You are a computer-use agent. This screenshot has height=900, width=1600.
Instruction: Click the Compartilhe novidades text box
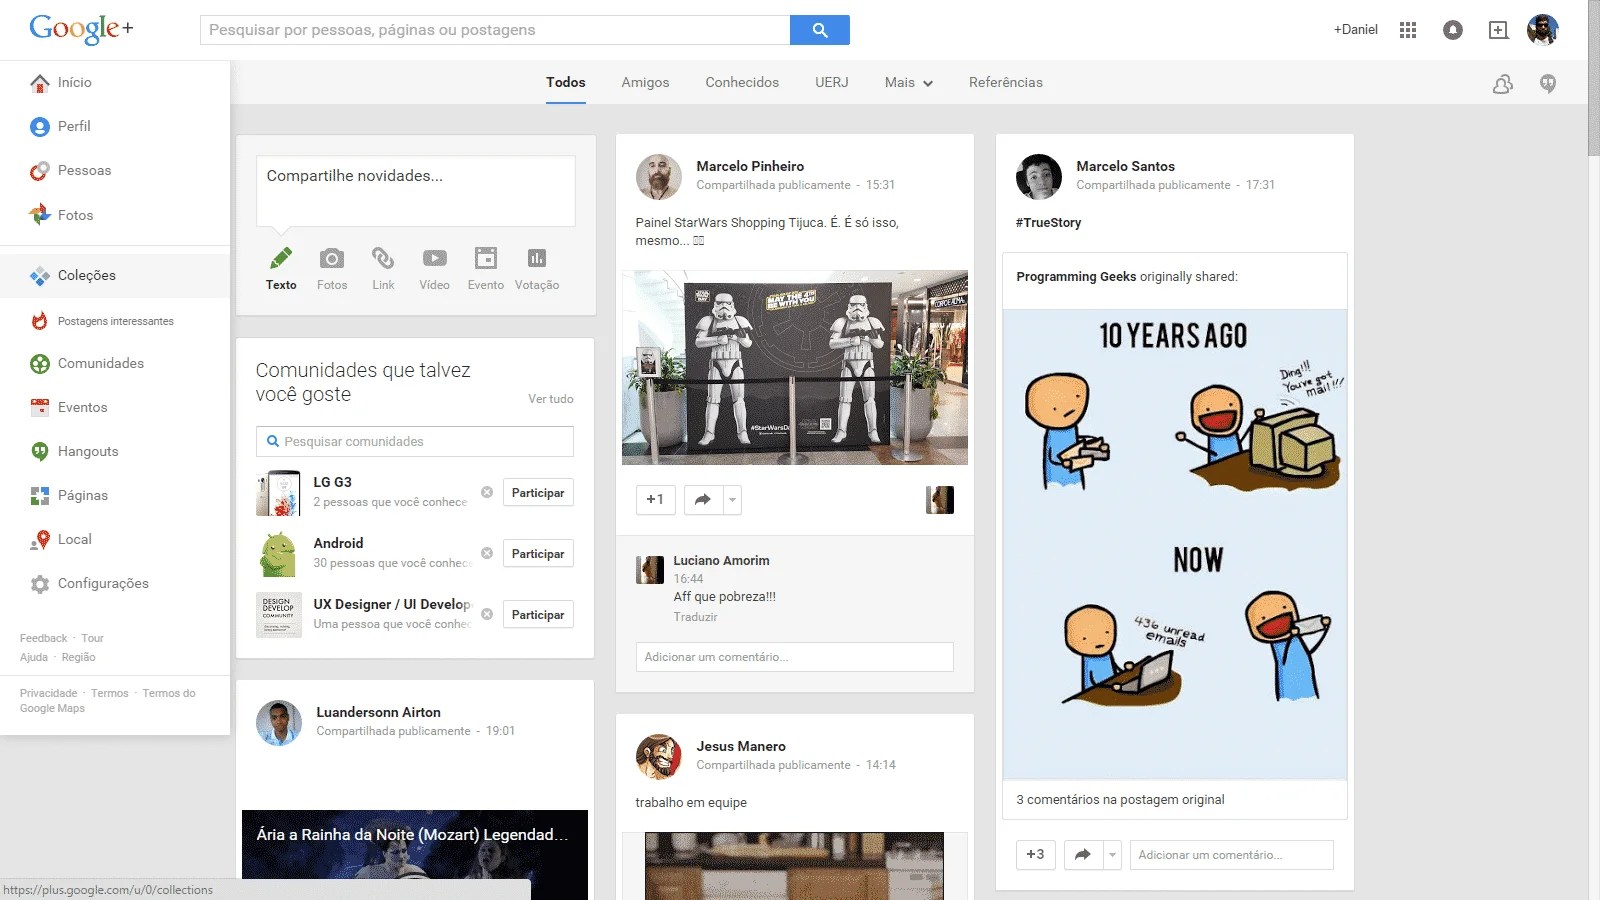[416, 190]
